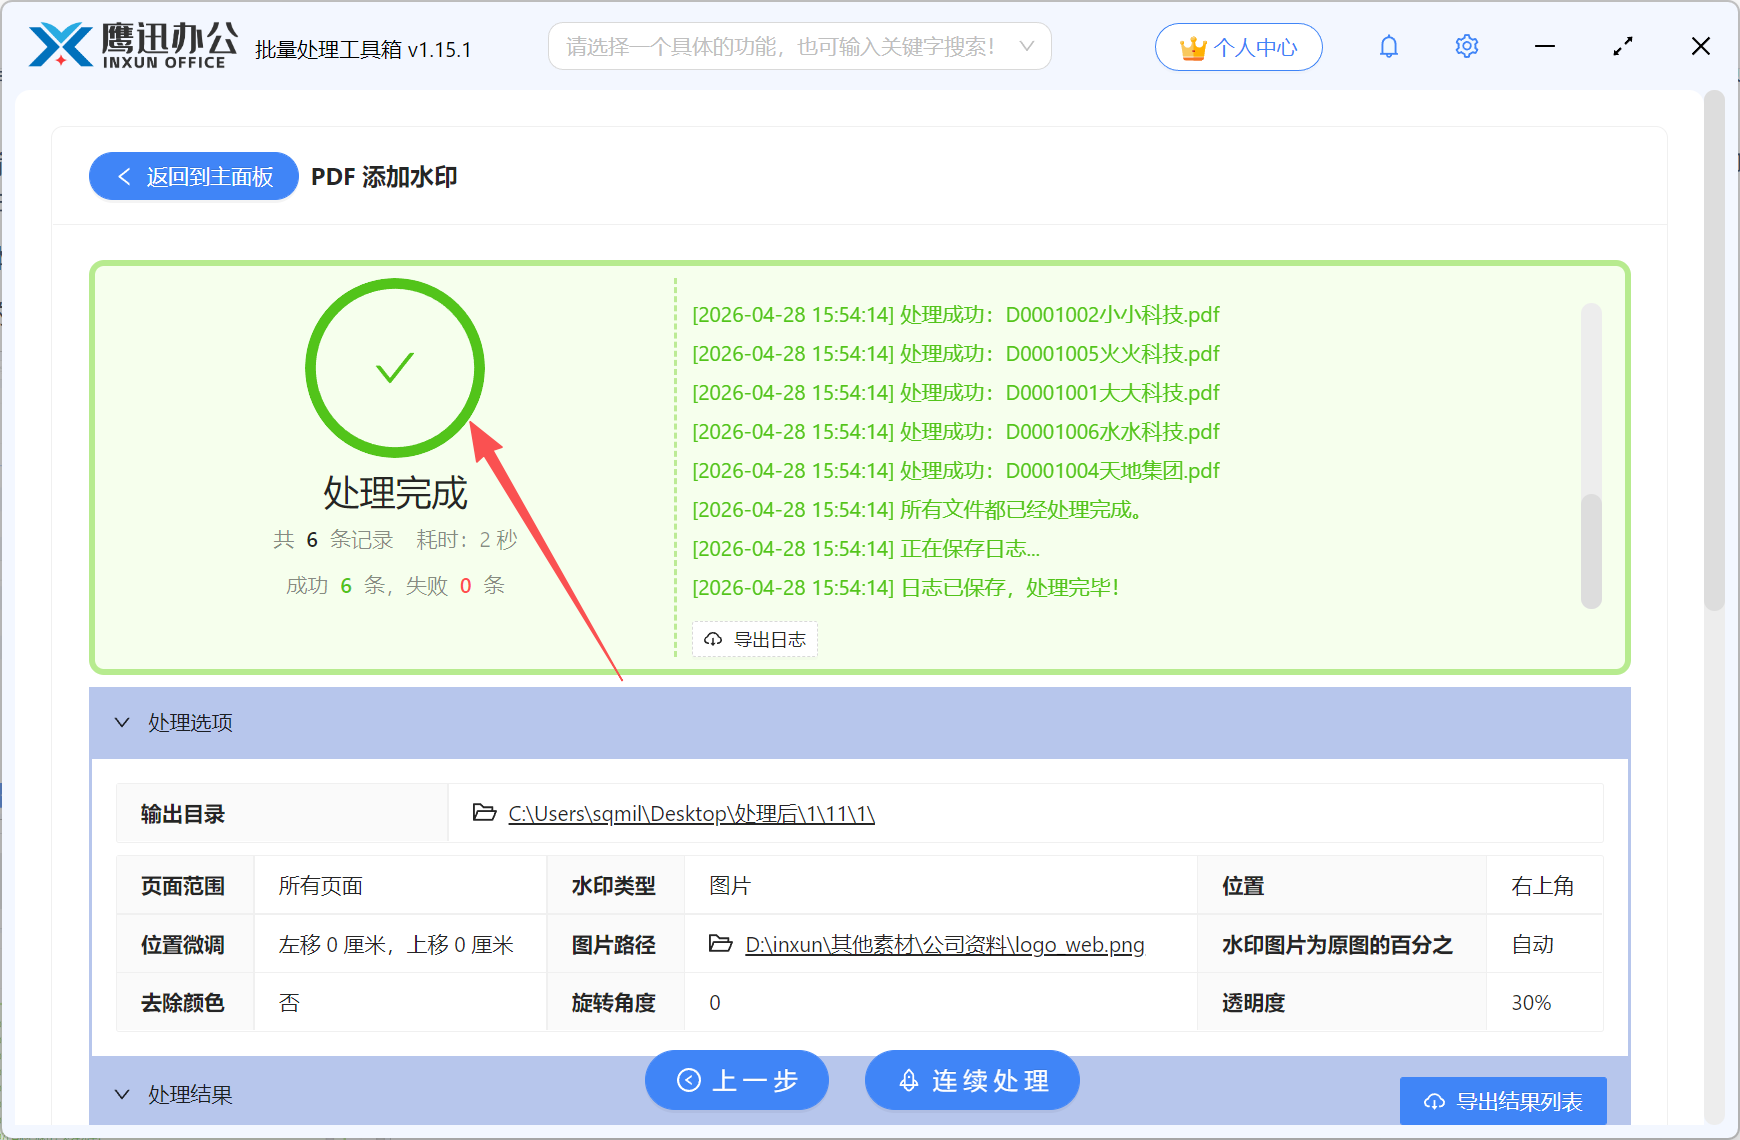Image resolution: width=1740 pixels, height=1140 pixels.
Task: Click the download icon on 导出日志
Action: point(712,639)
